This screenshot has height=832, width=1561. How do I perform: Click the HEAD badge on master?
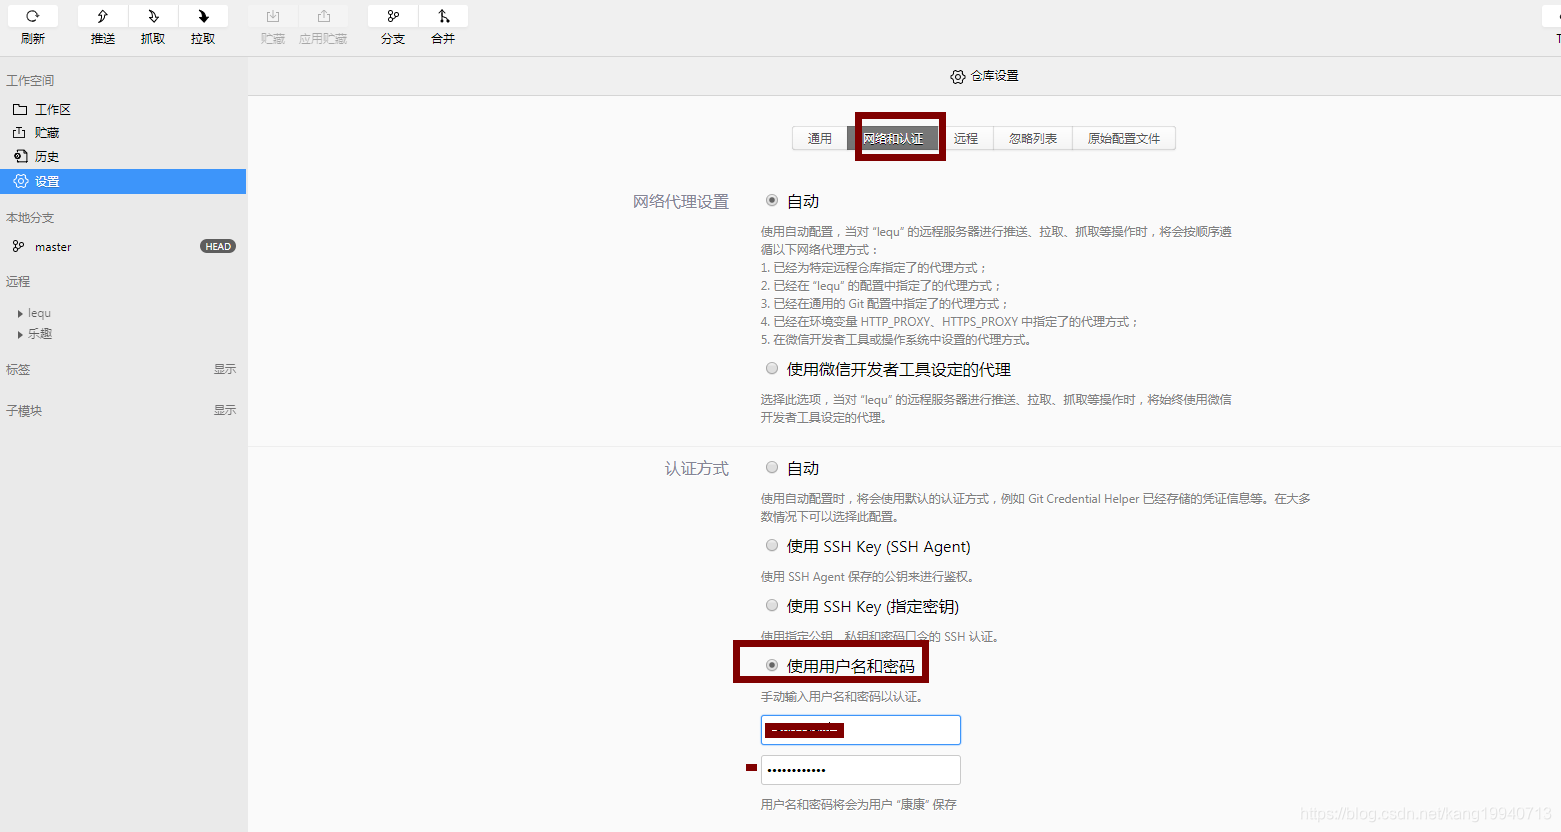[218, 246]
